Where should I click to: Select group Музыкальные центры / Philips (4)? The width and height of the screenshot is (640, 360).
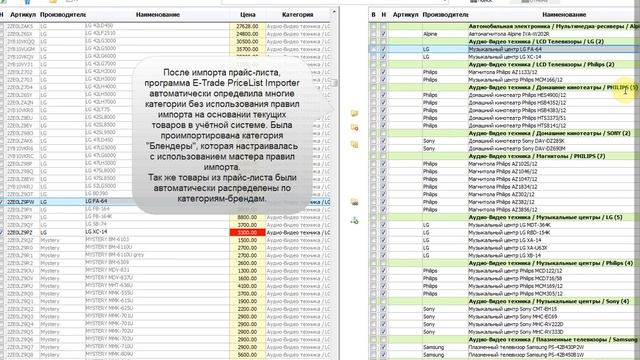coord(550,263)
